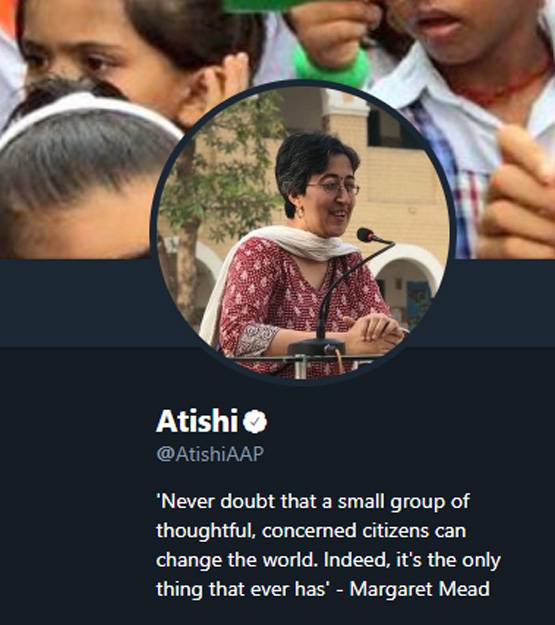This screenshot has width=555, height=625.
Task: Click the red necklace thread in banner
Action: [502, 86]
